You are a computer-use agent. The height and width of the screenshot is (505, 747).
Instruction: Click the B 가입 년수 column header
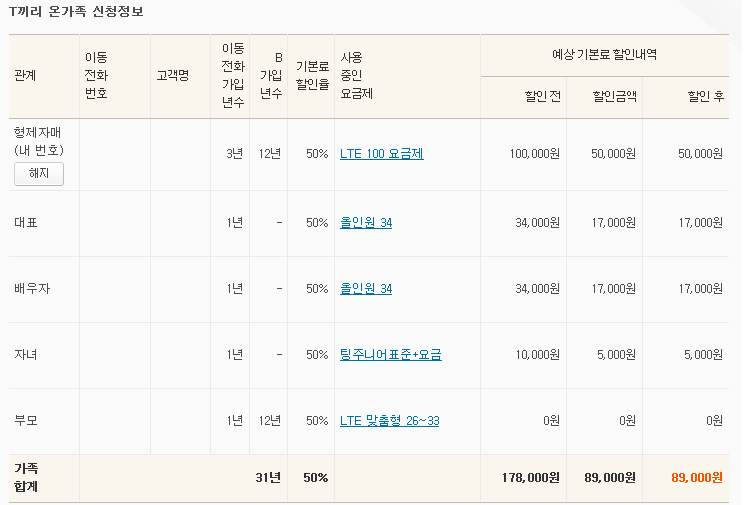point(271,75)
